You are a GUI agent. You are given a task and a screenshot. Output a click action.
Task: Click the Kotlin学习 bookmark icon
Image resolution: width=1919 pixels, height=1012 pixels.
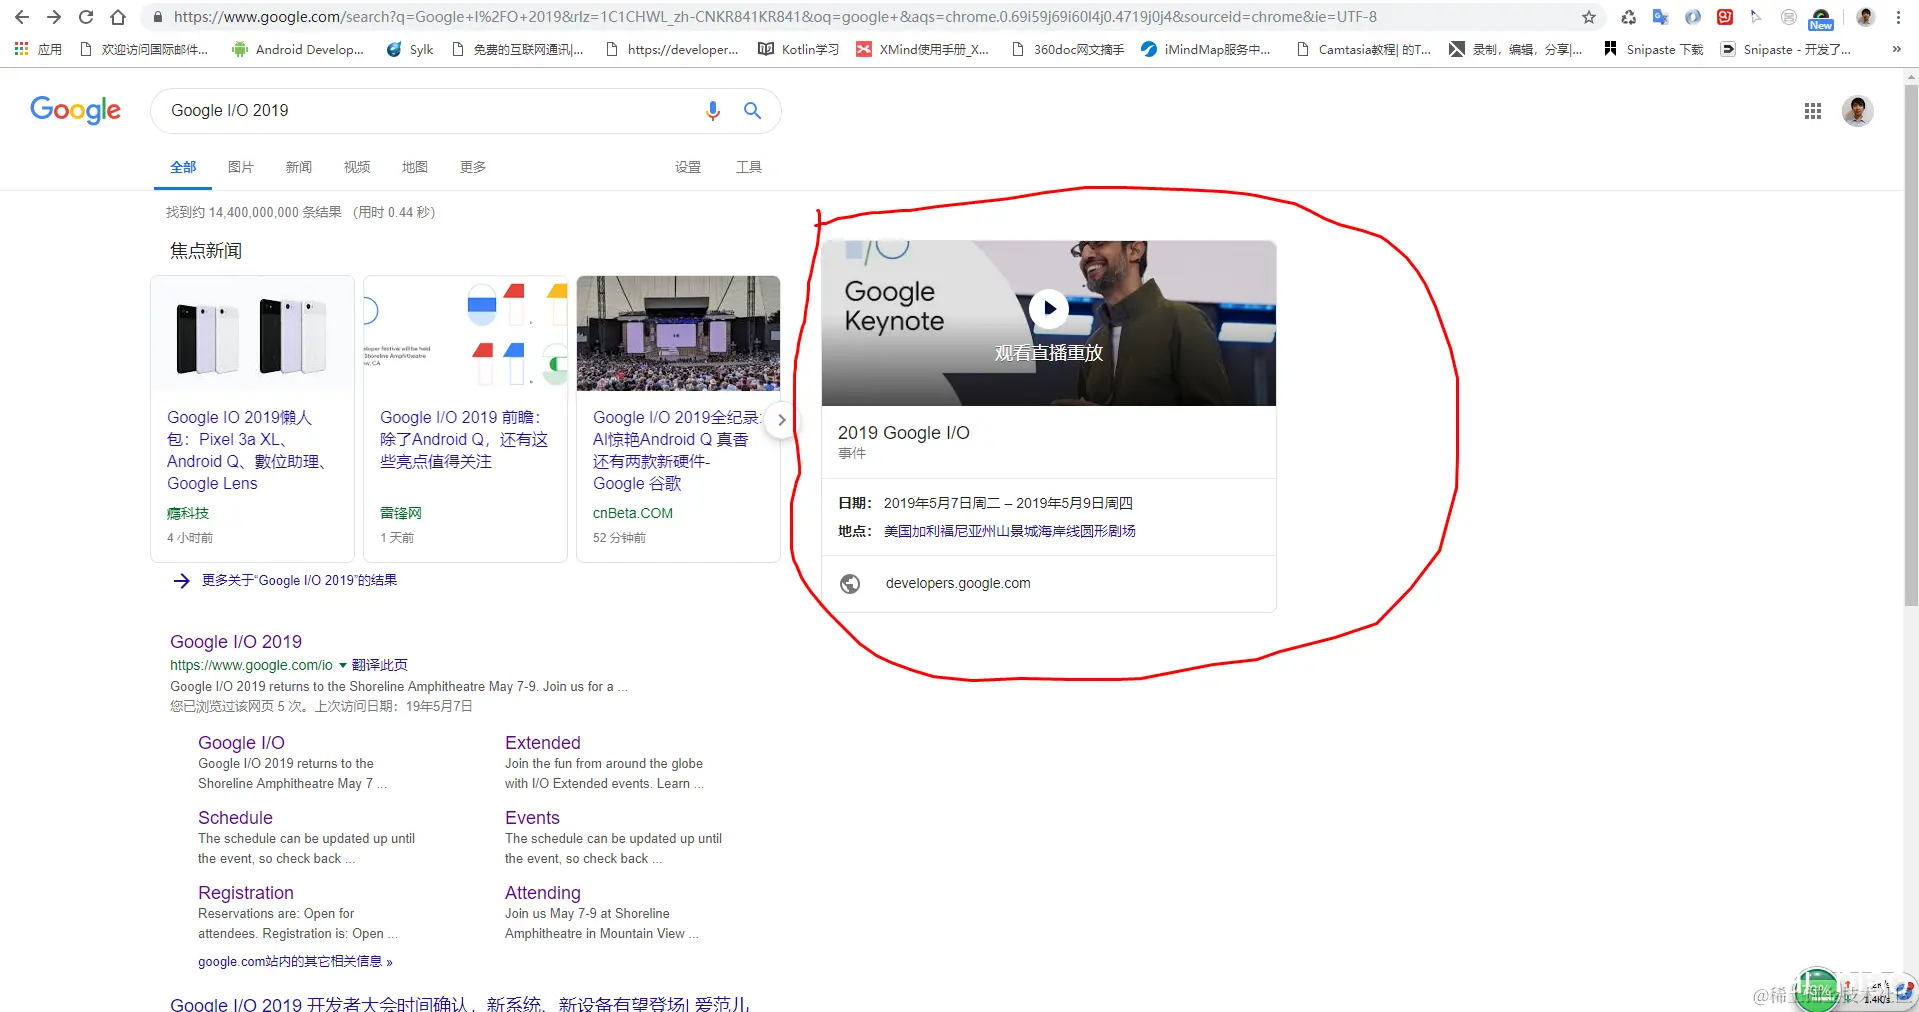[x=766, y=49]
